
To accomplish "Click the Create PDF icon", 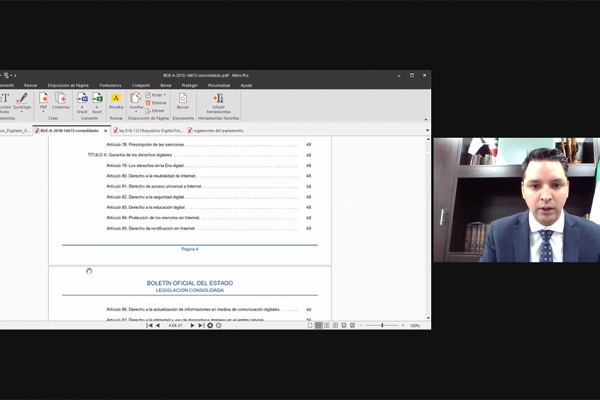I will tap(44, 98).
